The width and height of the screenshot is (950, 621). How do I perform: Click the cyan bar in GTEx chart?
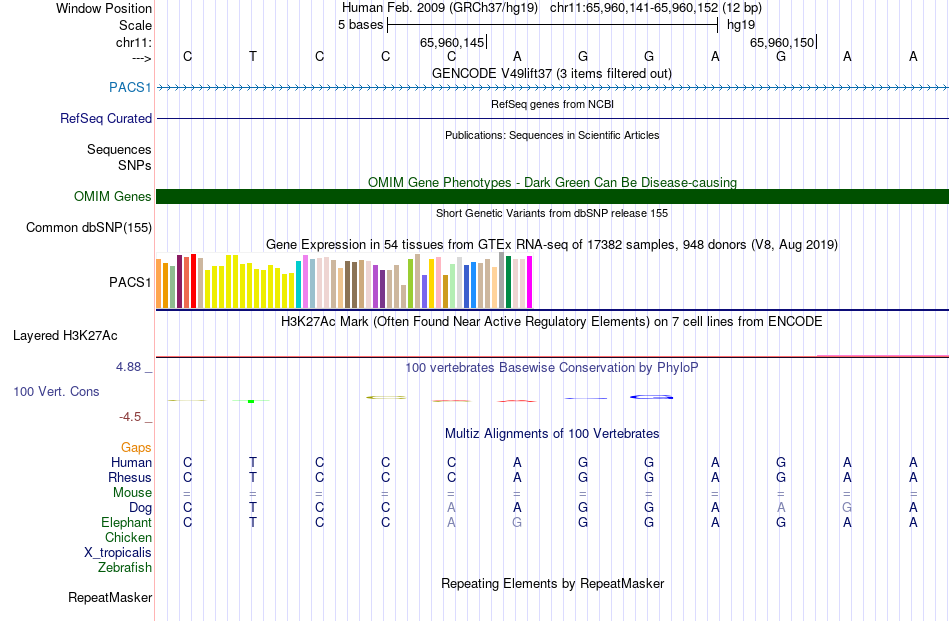pos(299,285)
